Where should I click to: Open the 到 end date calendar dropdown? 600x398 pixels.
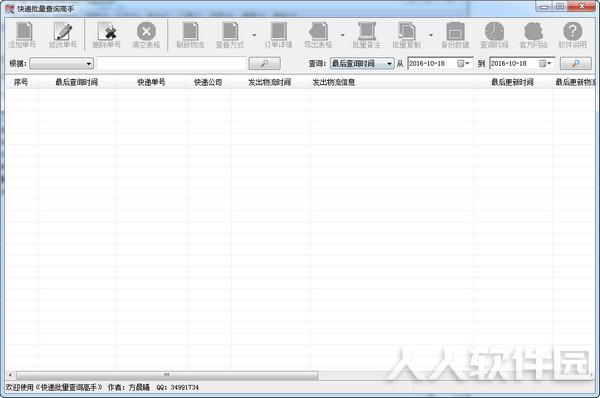tap(545, 64)
